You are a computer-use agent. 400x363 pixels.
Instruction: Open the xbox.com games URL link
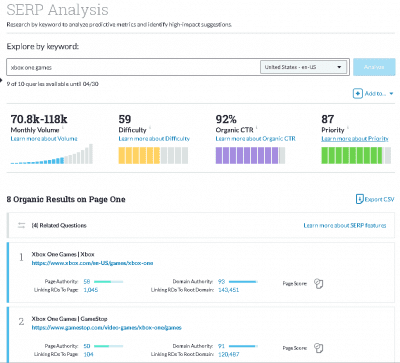tap(92, 263)
